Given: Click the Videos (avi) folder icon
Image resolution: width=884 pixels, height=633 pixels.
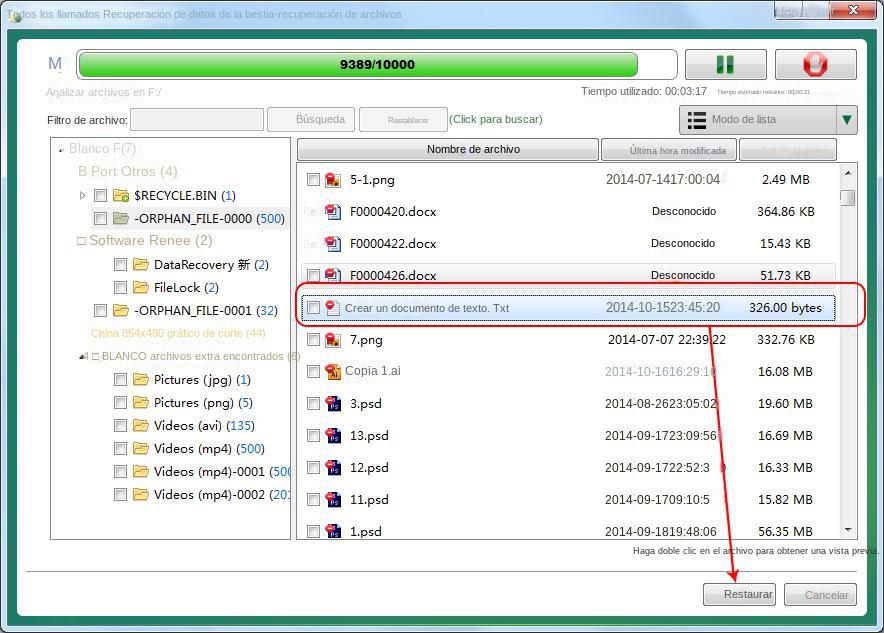Looking at the screenshot, I should tap(140, 426).
